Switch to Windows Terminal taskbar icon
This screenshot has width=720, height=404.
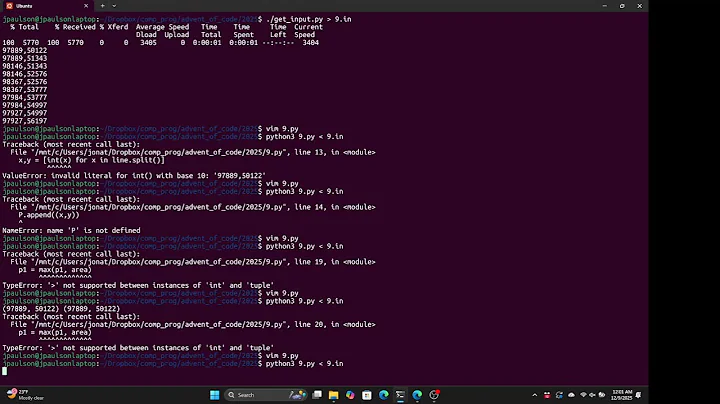click(400, 395)
